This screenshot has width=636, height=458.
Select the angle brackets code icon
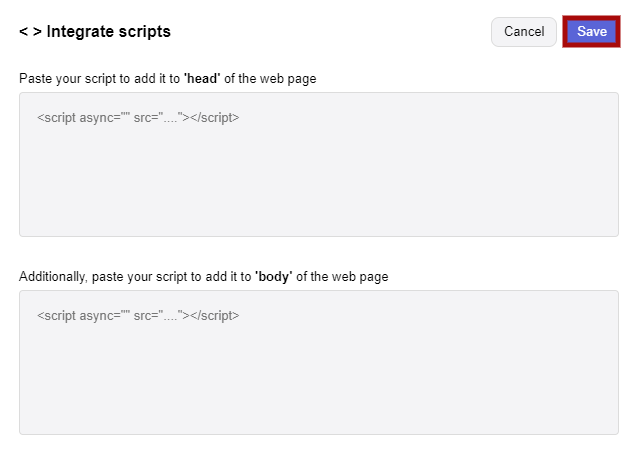pyautogui.click(x=30, y=32)
